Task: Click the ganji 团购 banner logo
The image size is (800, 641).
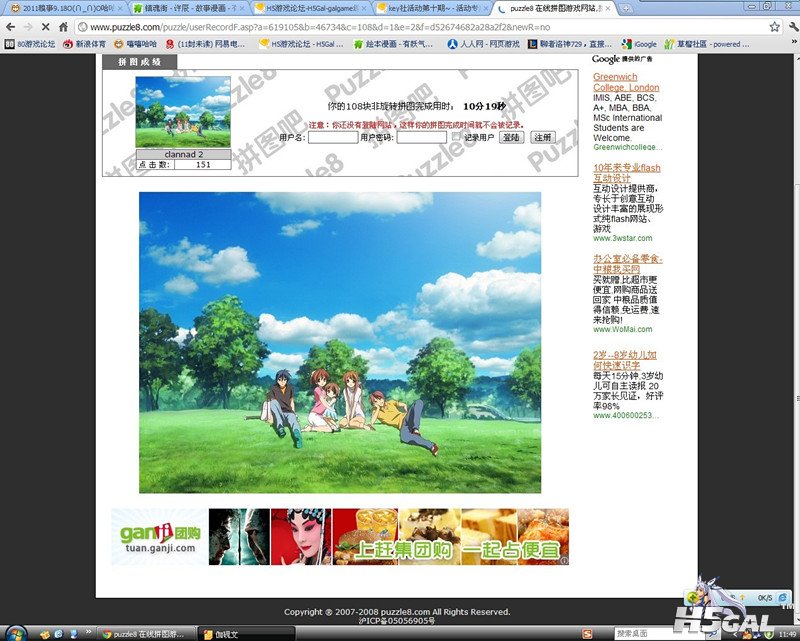Action: (160, 537)
